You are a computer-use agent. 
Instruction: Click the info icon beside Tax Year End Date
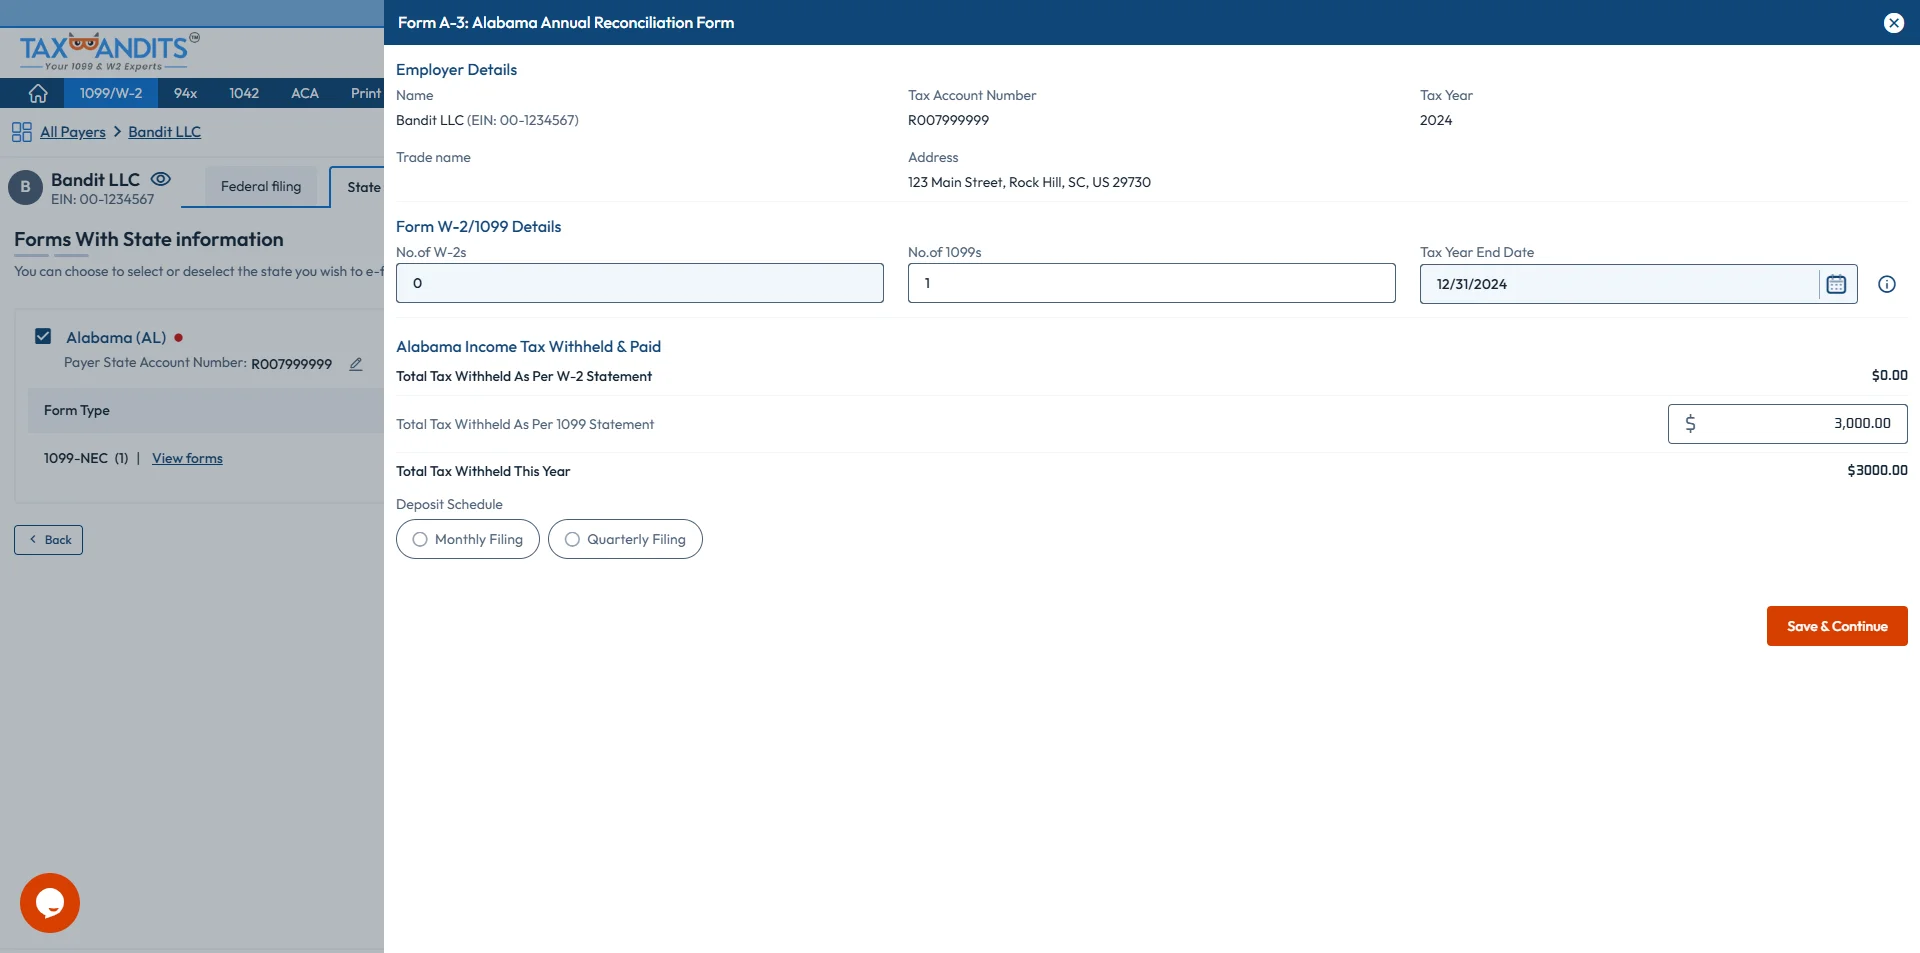click(x=1886, y=284)
